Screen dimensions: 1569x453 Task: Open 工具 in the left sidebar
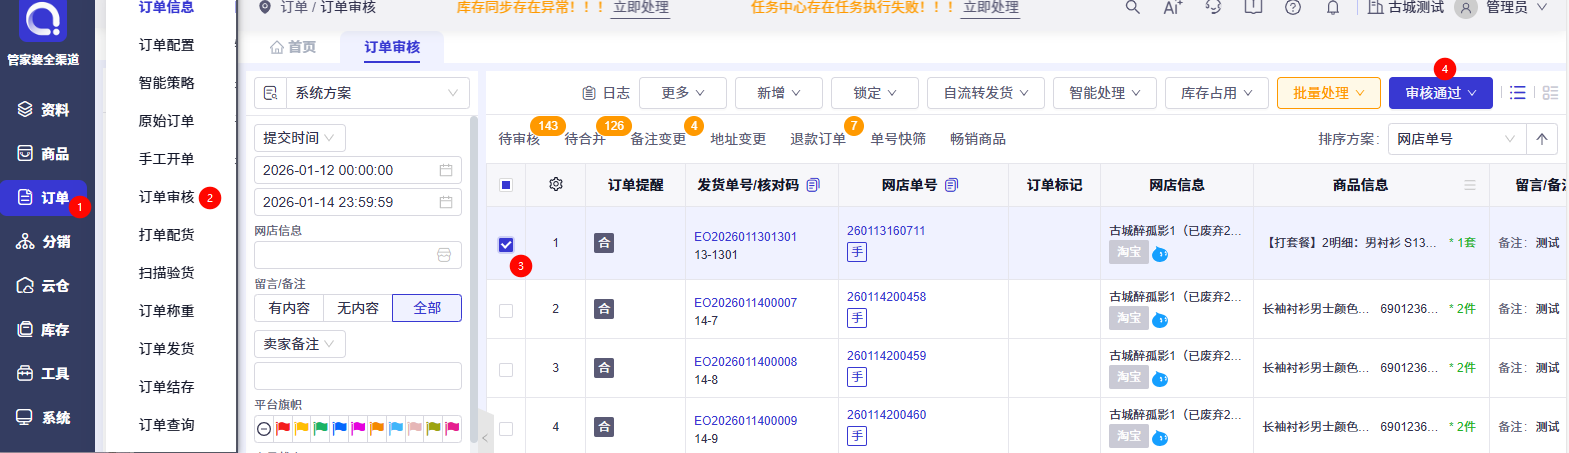(x=44, y=374)
